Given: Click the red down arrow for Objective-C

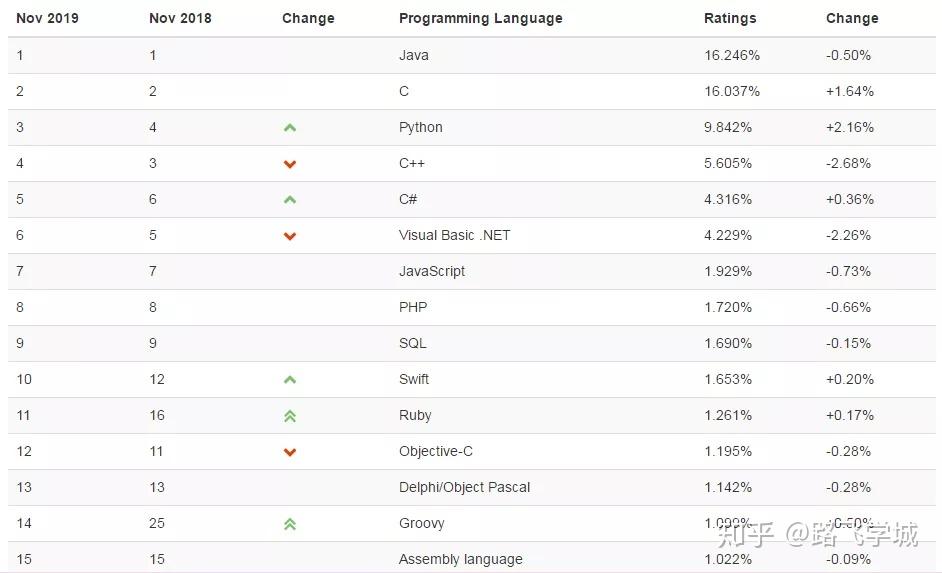Looking at the screenshot, I should [290, 452].
